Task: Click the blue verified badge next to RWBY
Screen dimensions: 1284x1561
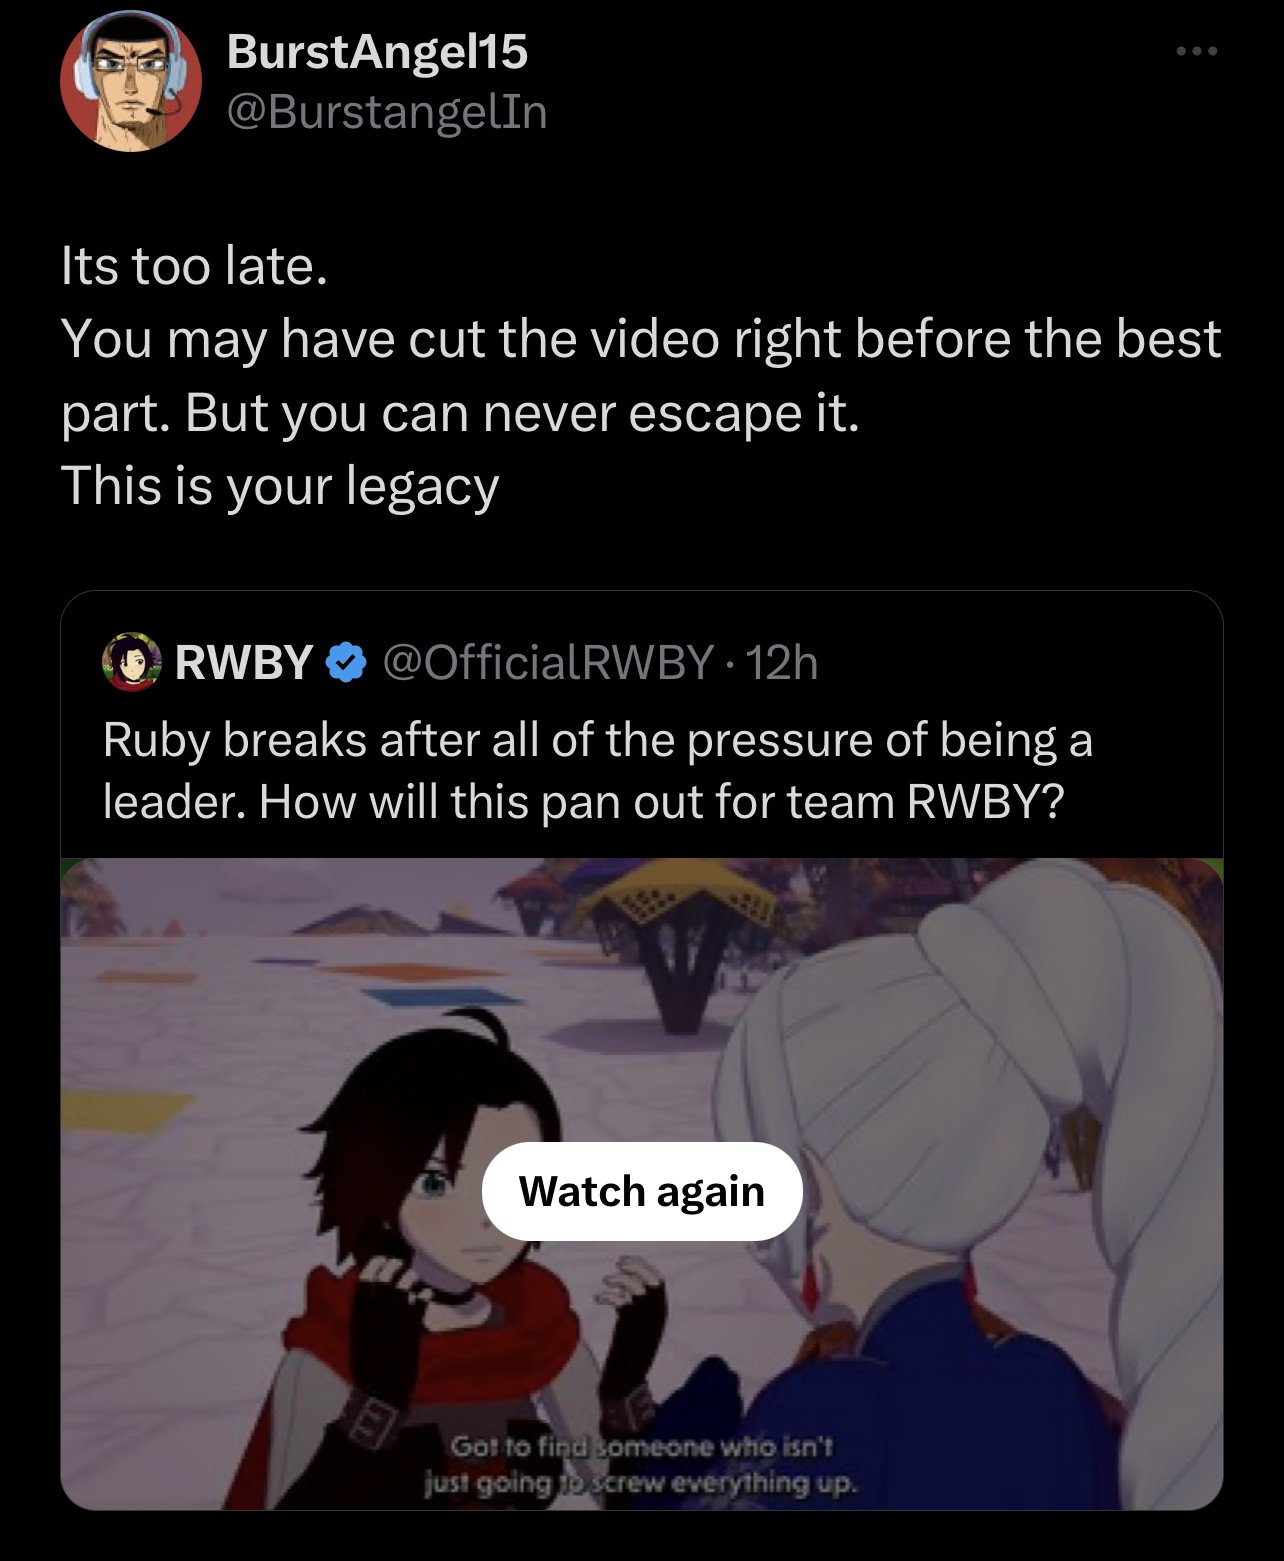Action: (346, 663)
